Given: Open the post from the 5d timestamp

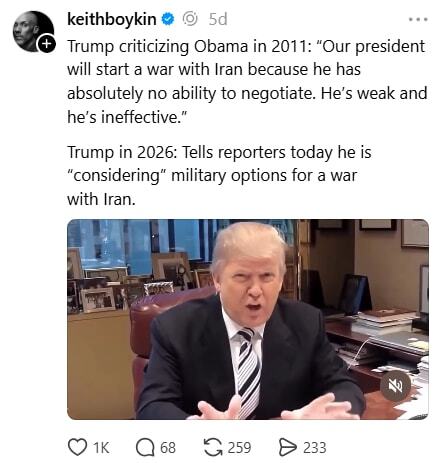Looking at the screenshot, I should (218, 19).
